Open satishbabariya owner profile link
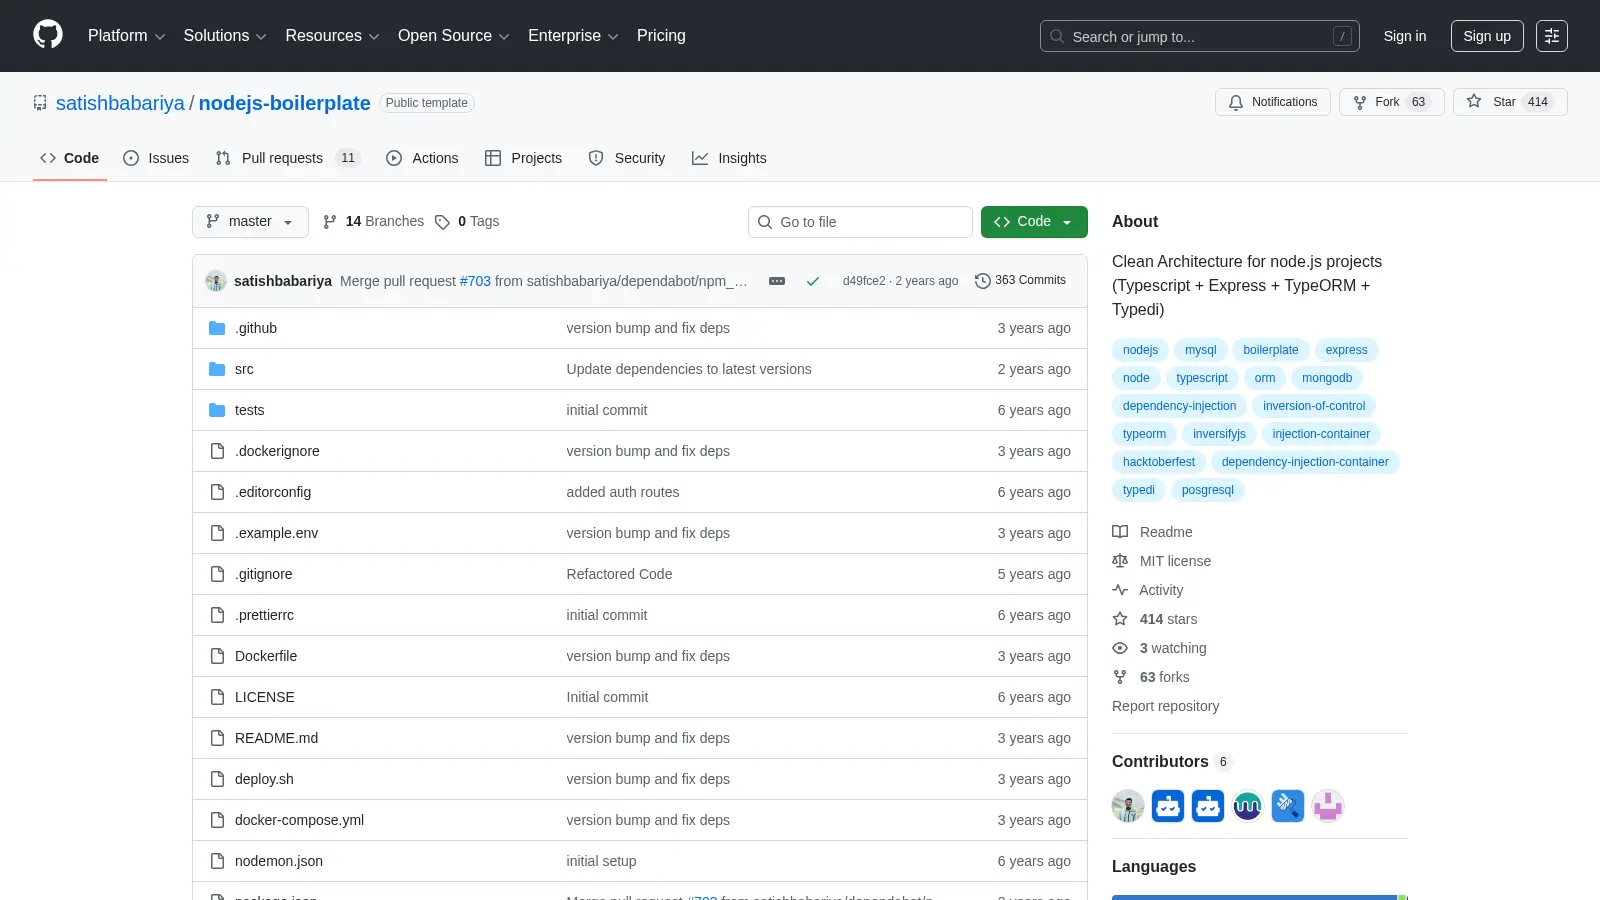This screenshot has height=900, width=1600. pyautogui.click(x=120, y=103)
